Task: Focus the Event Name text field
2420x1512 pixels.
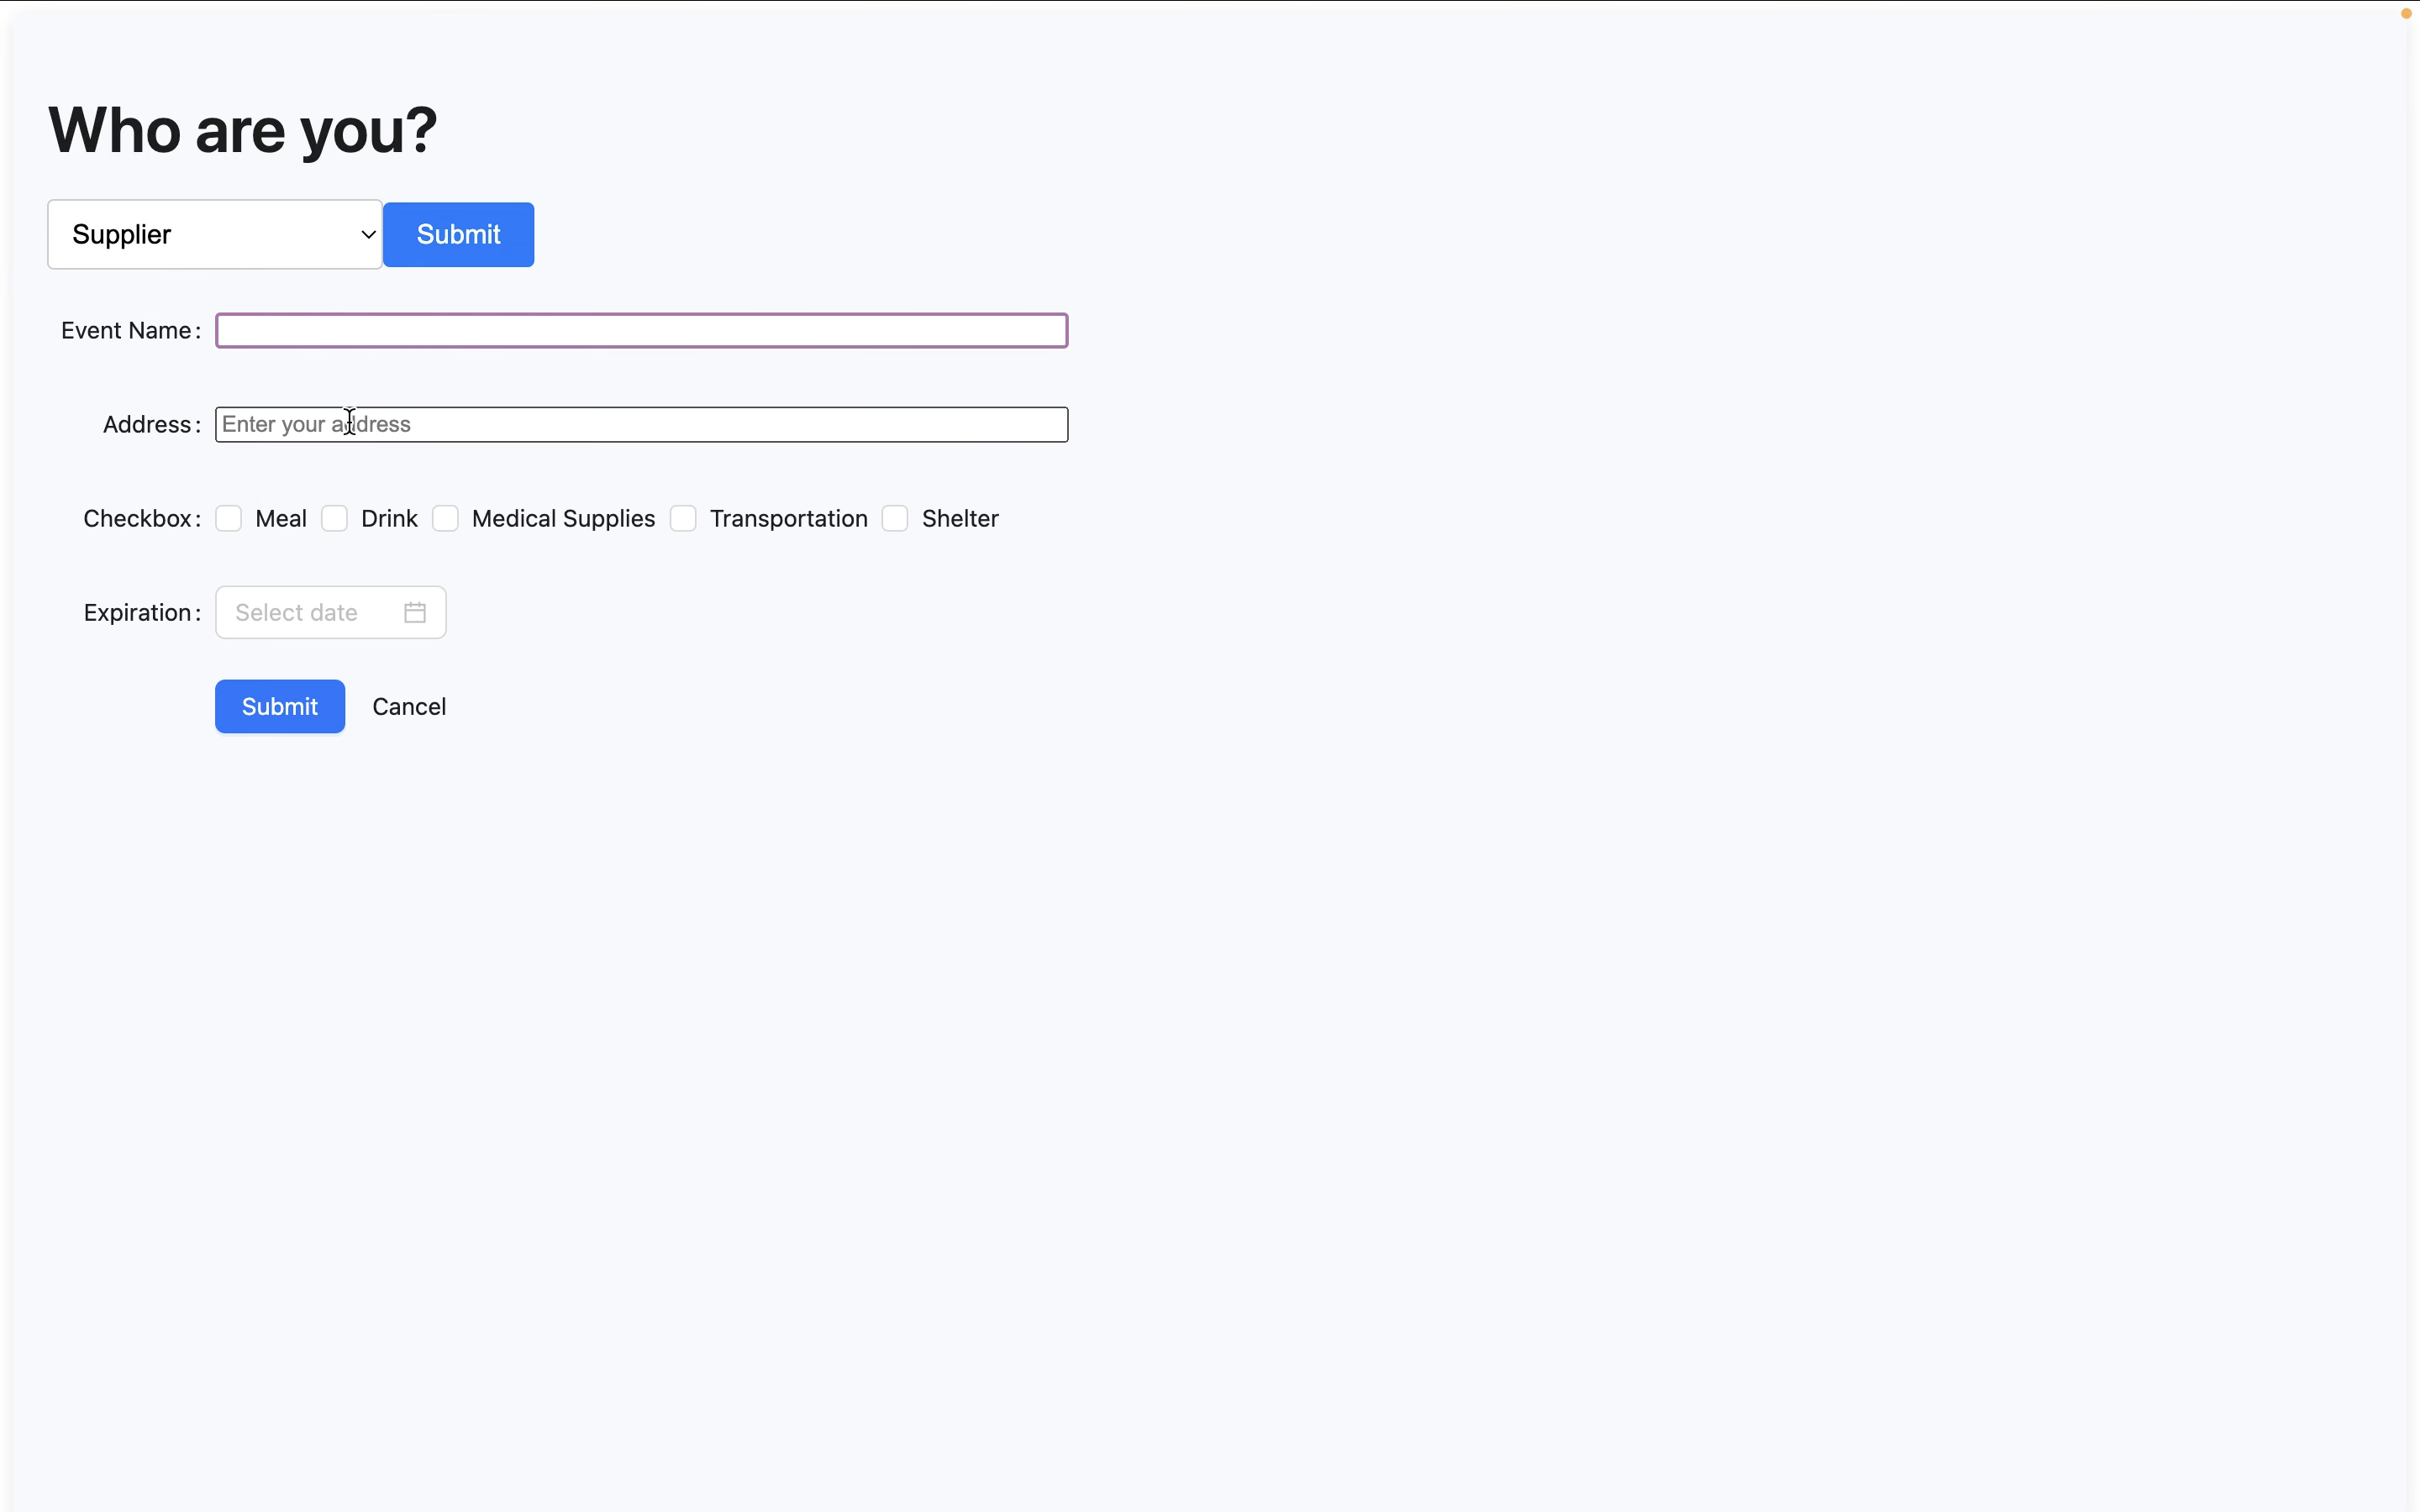Action: [641, 331]
